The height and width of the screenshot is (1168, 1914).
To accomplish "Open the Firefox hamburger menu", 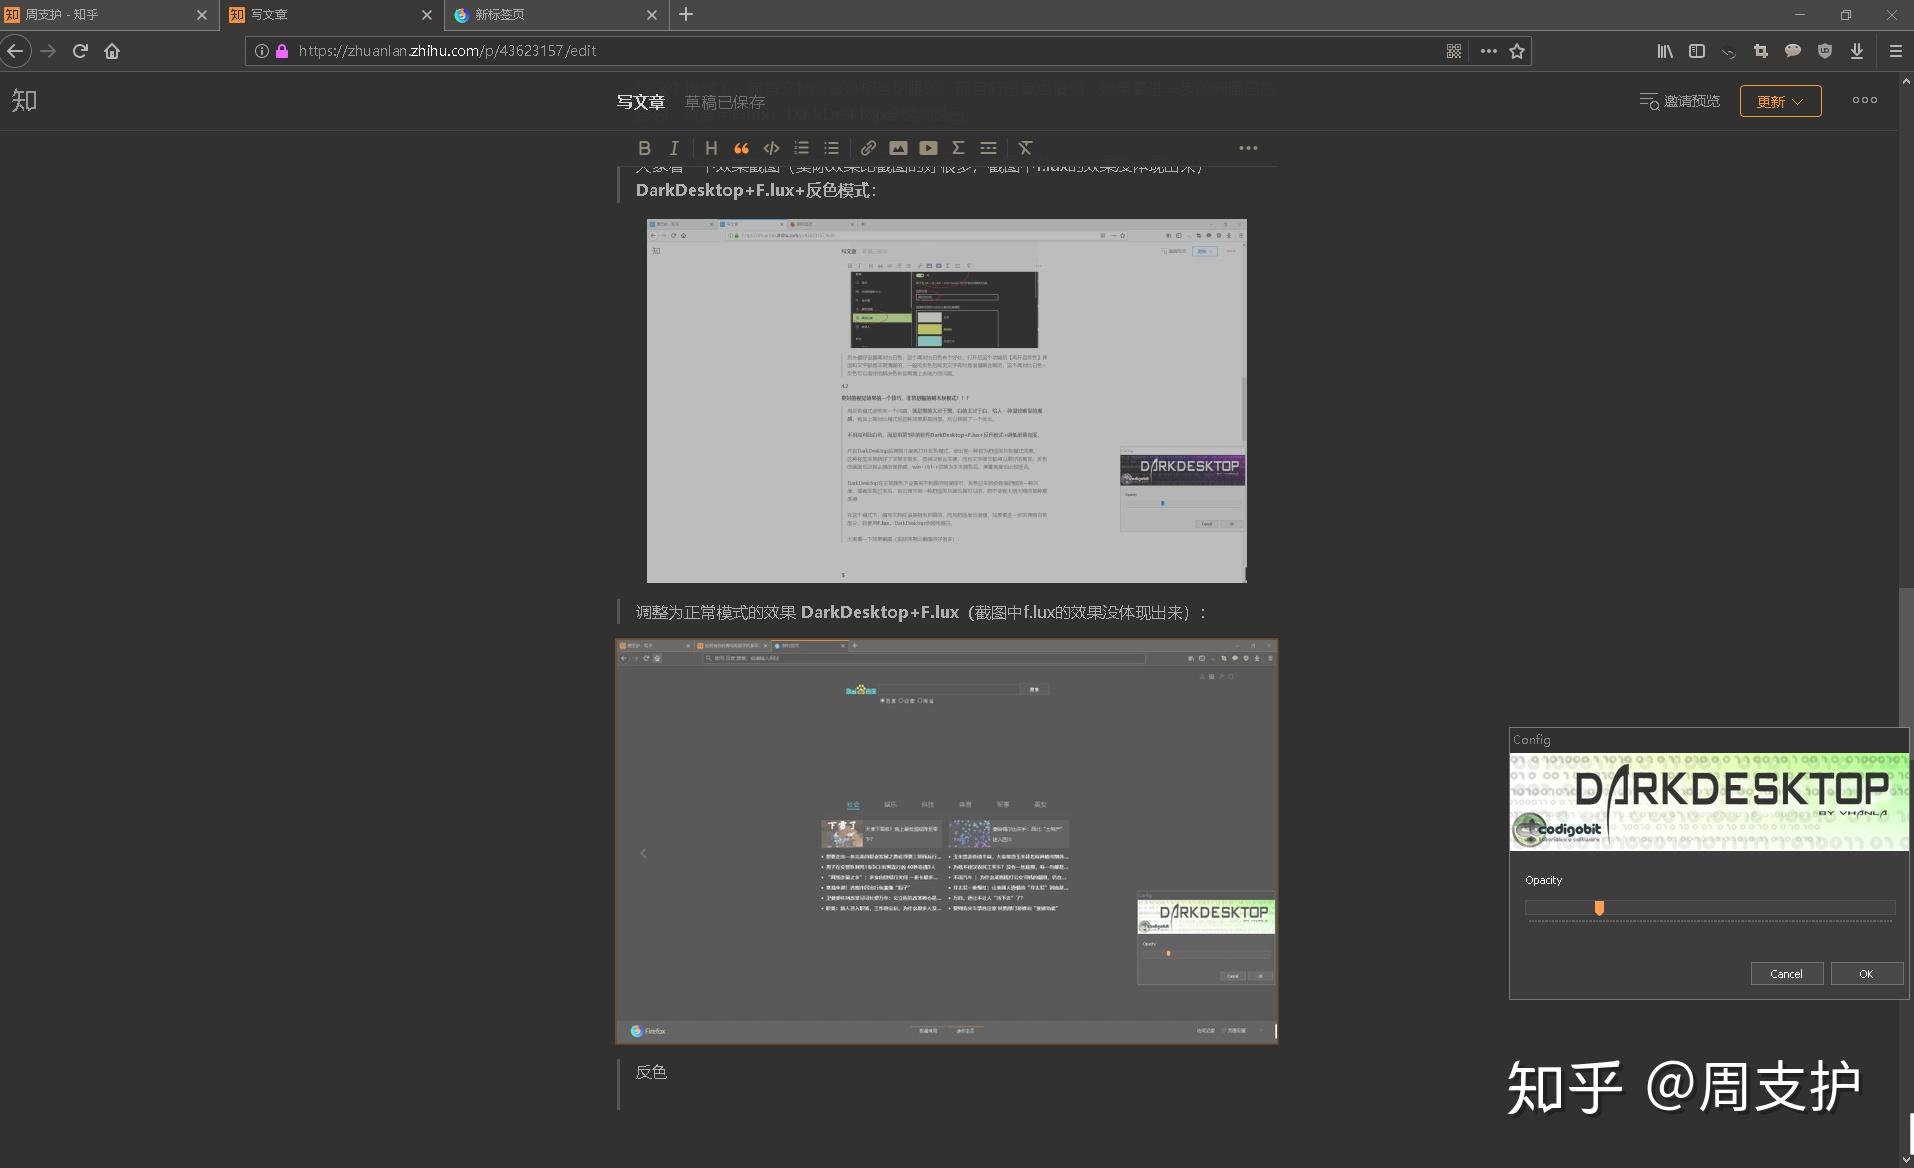I will click(x=1895, y=51).
